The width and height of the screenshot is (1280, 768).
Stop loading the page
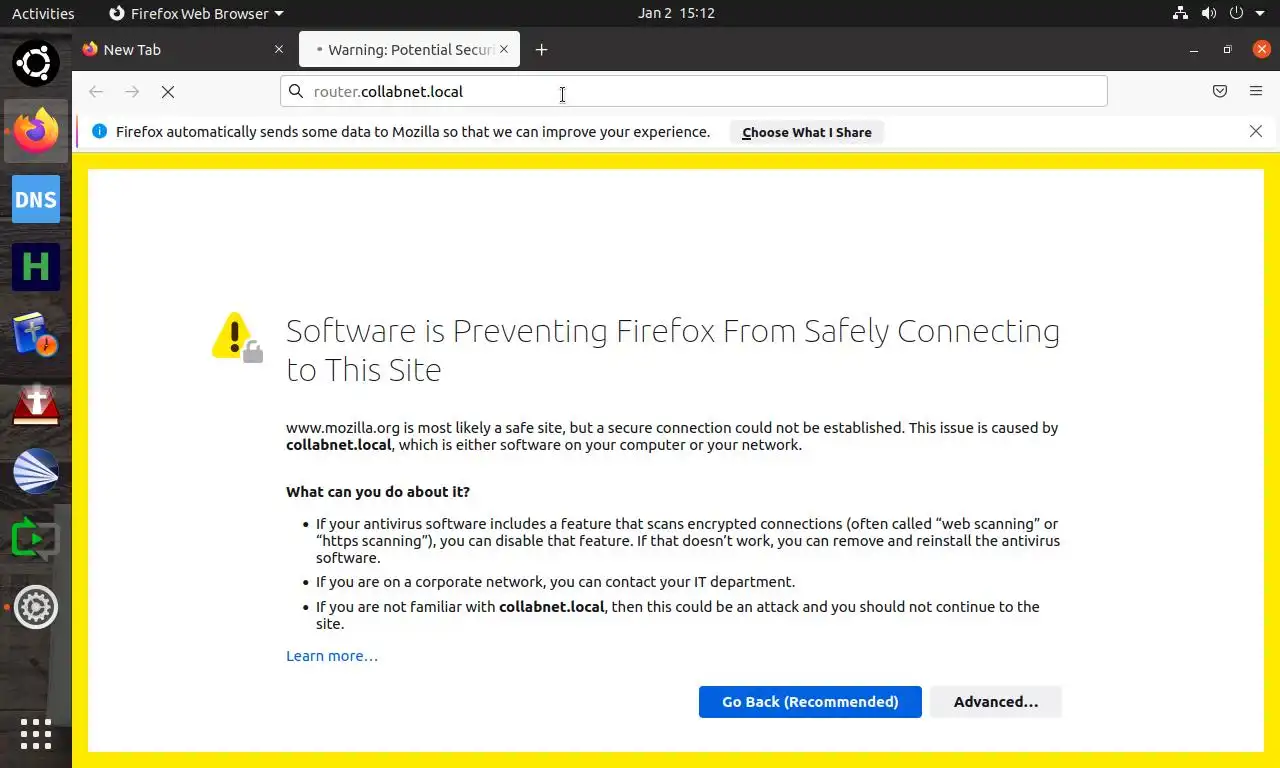[168, 92]
